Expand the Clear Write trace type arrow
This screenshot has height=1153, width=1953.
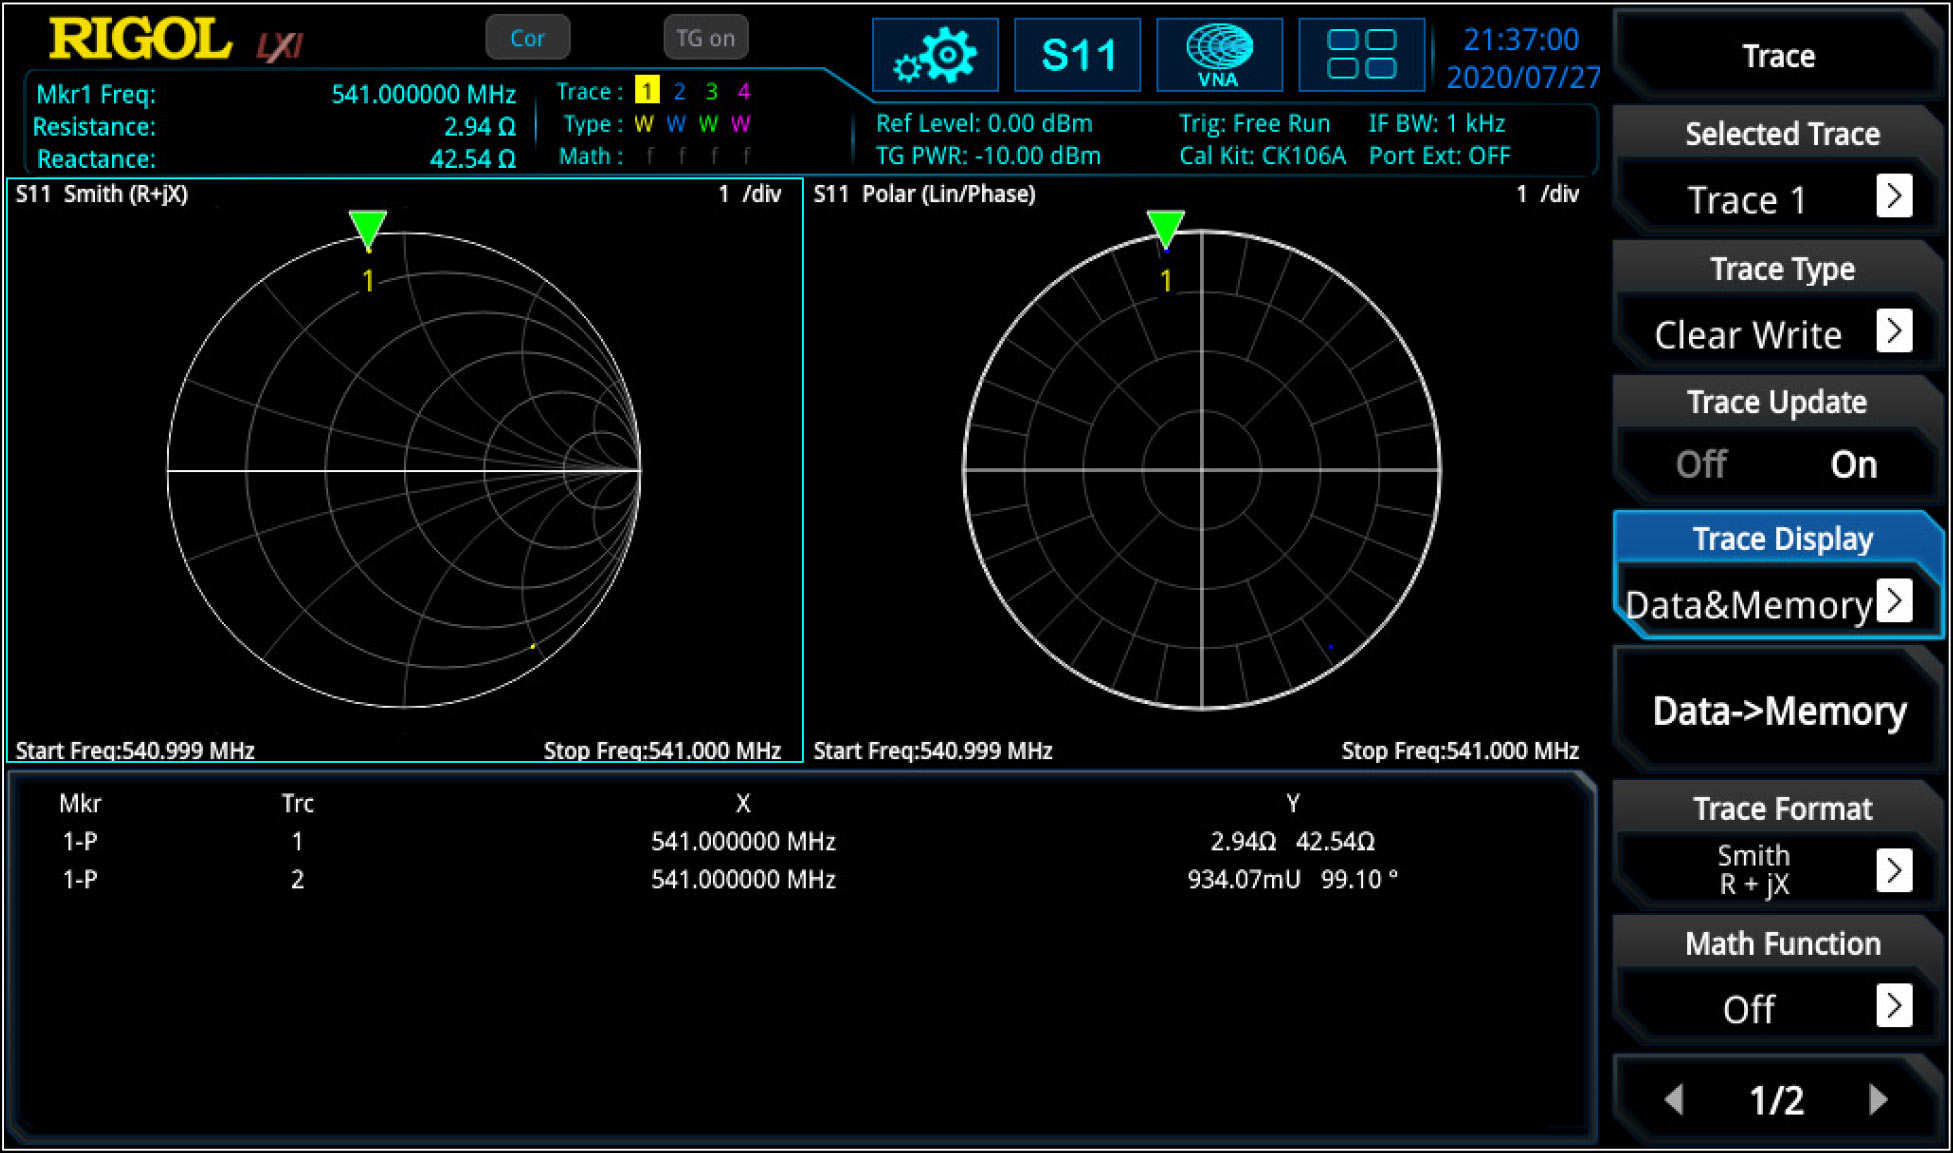[x=1894, y=331]
